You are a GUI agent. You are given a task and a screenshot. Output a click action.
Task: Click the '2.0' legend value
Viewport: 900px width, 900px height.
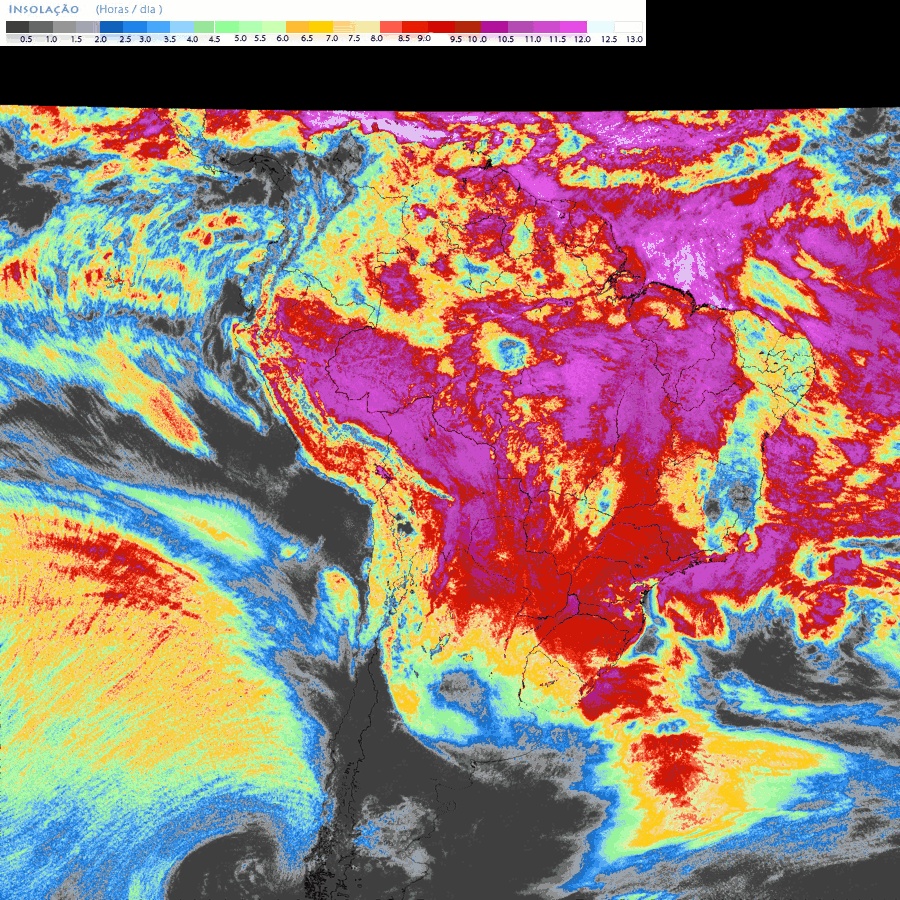[x=100, y=40]
